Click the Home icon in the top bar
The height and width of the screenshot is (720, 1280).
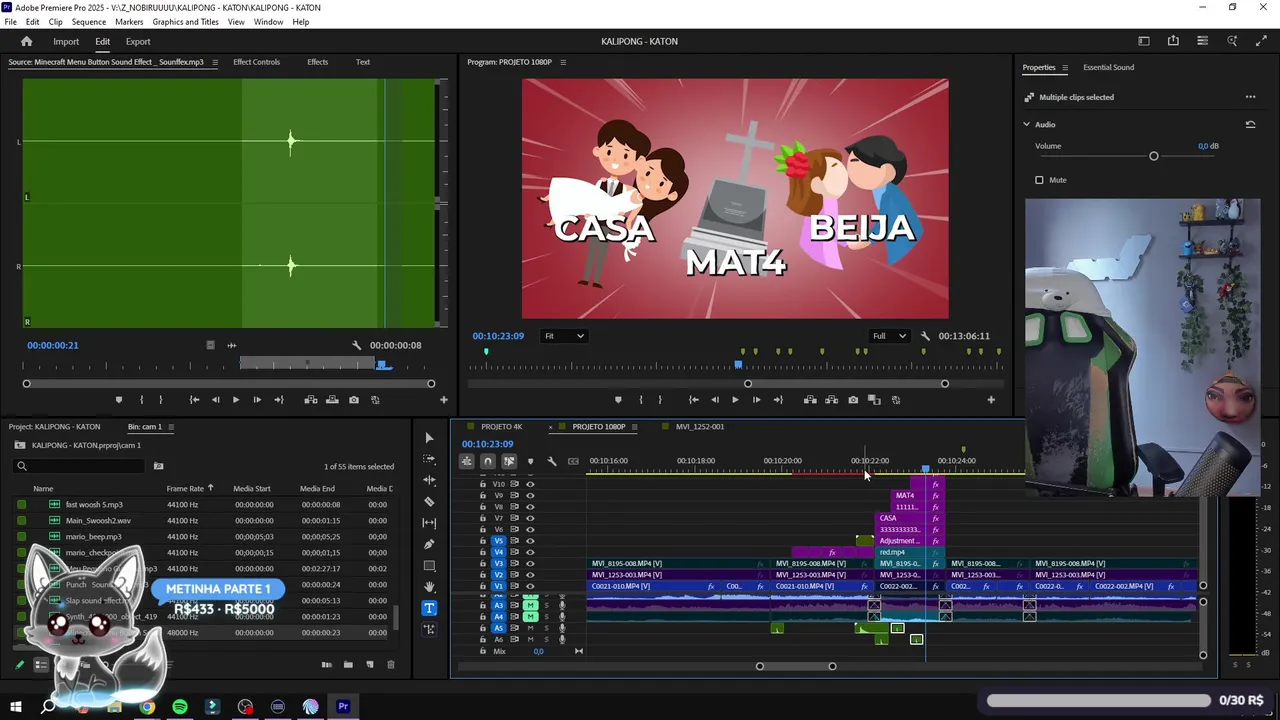pos(27,41)
